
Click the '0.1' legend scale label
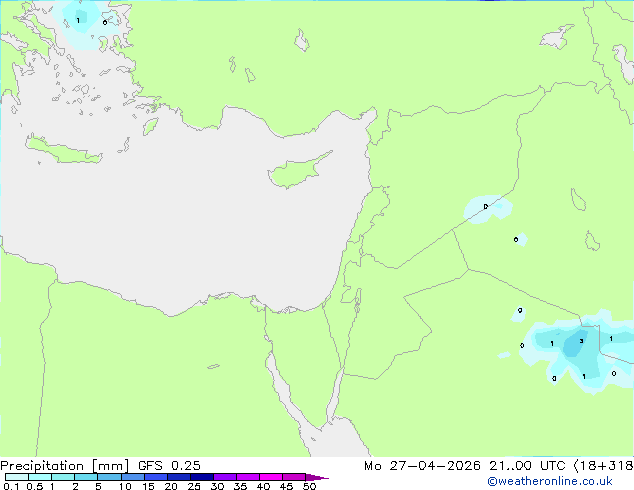tap(11, 486)
